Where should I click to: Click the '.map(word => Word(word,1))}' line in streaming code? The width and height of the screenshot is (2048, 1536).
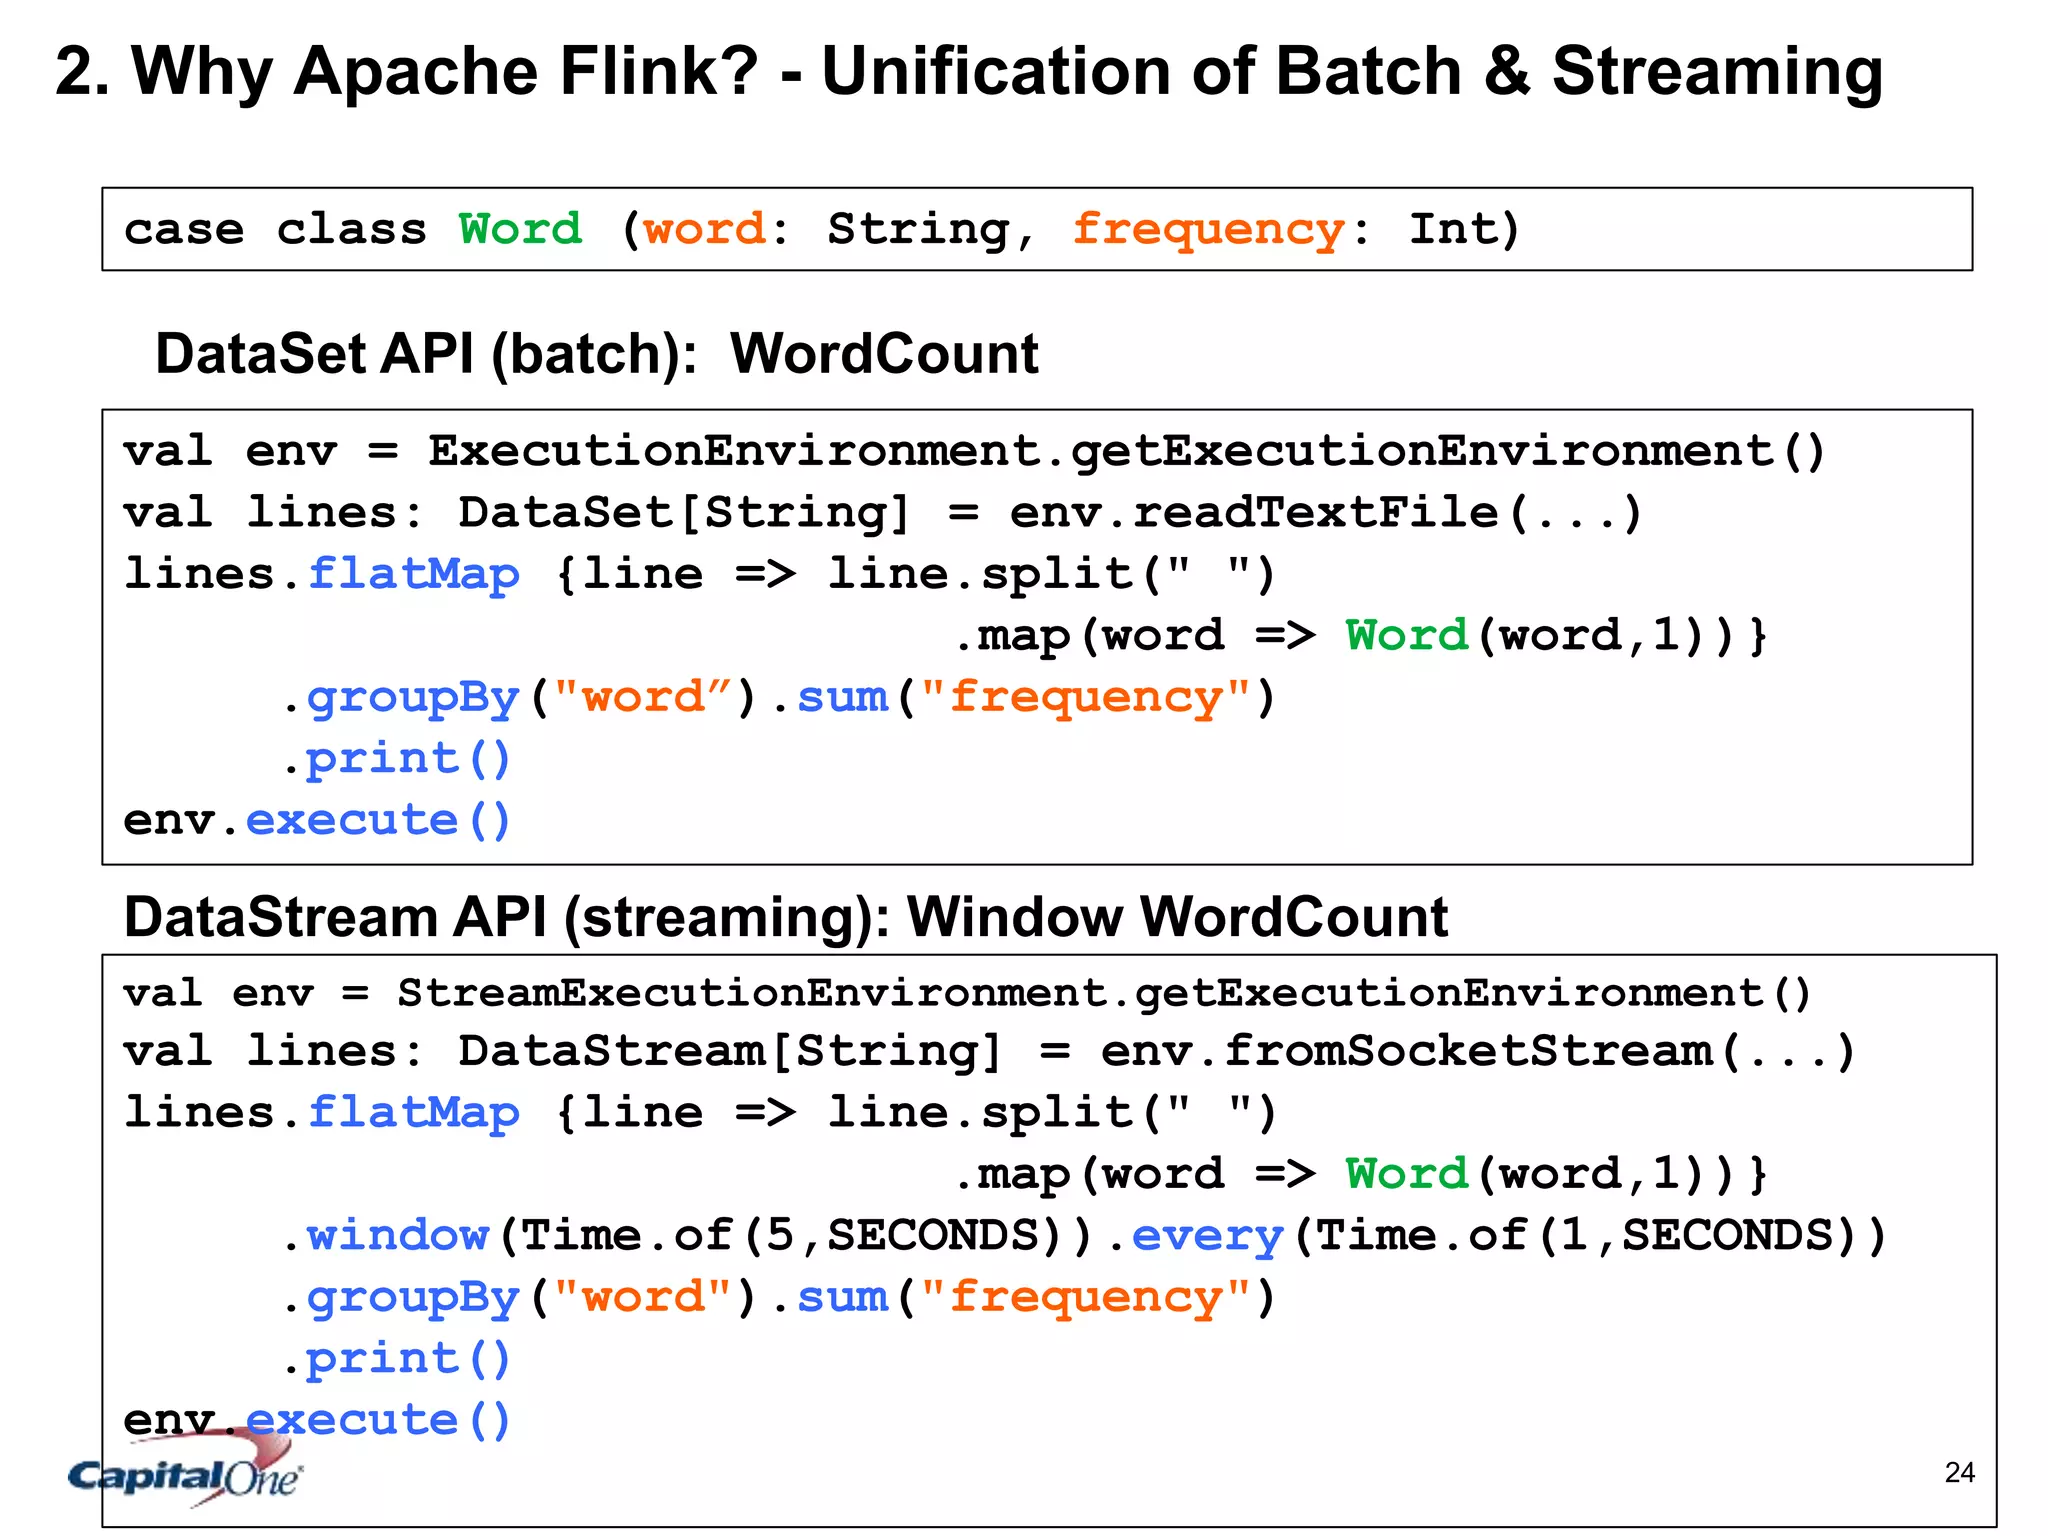1361,1174
